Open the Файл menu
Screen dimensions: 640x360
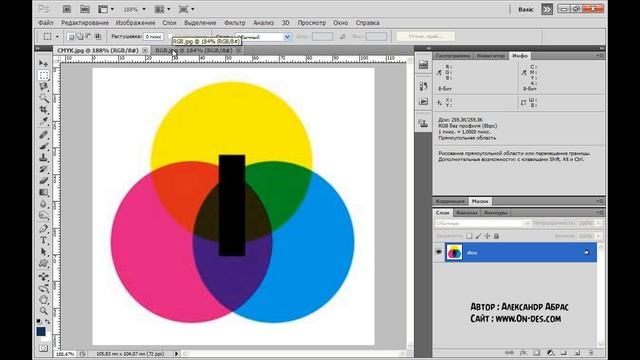click(46, 23)
